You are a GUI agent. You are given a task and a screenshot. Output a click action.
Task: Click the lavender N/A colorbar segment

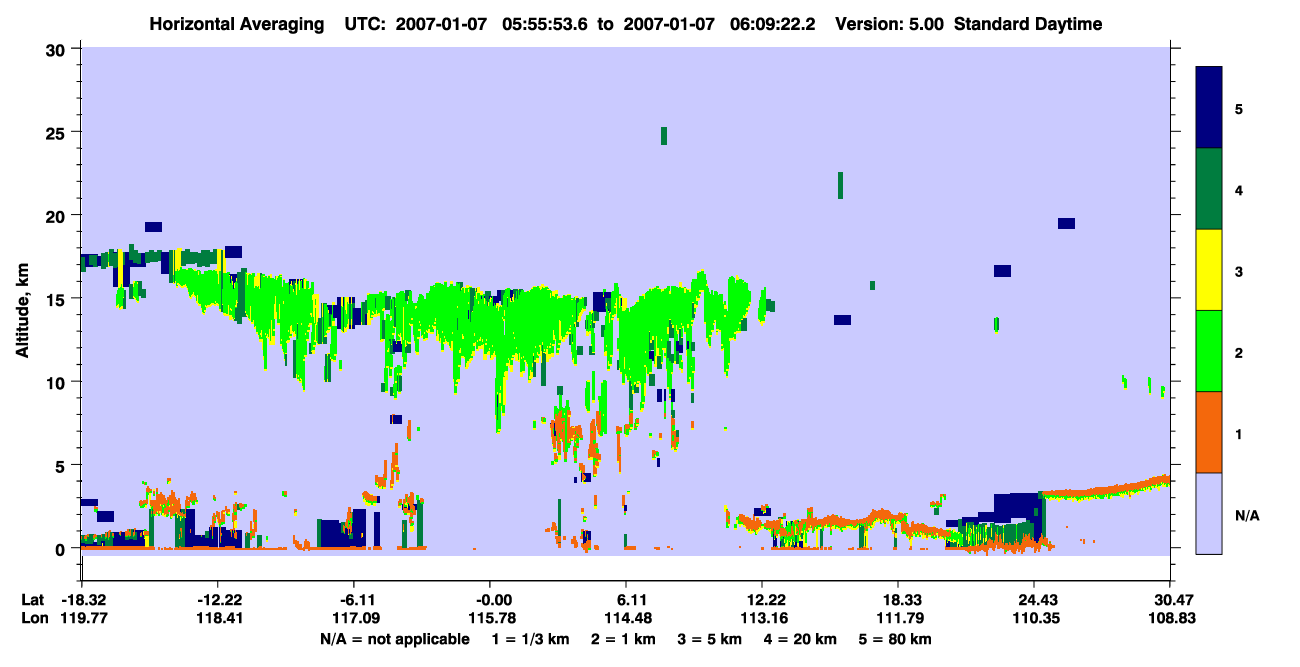click(x=1209, y=513)
